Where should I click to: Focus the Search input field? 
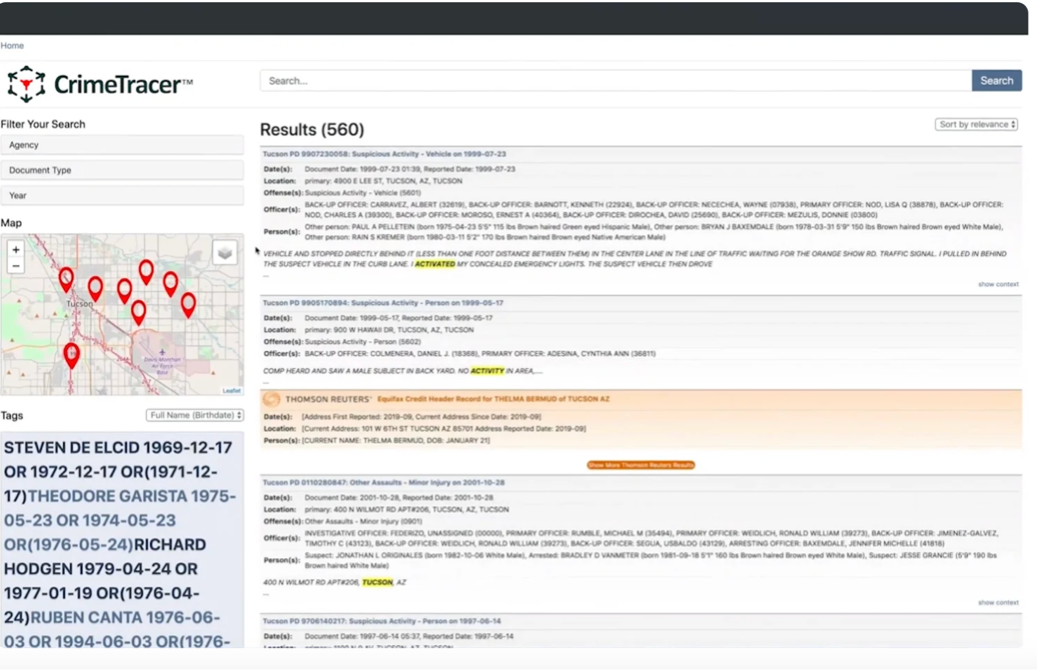coord(615,80)
